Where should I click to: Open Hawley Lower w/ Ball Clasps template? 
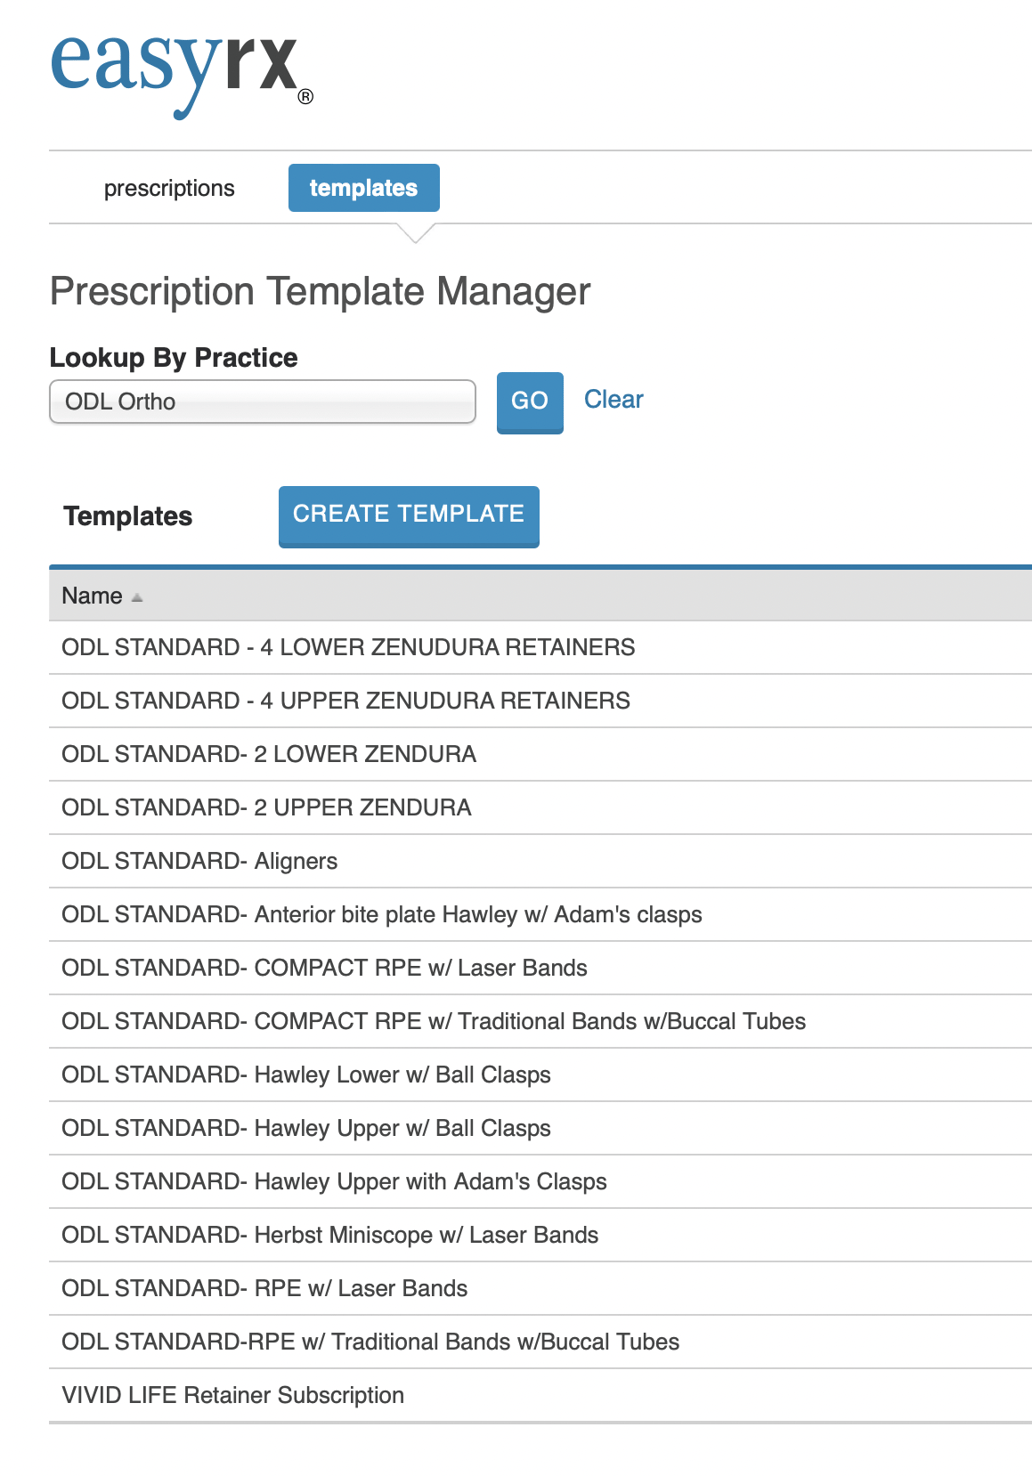[306, 1075]
